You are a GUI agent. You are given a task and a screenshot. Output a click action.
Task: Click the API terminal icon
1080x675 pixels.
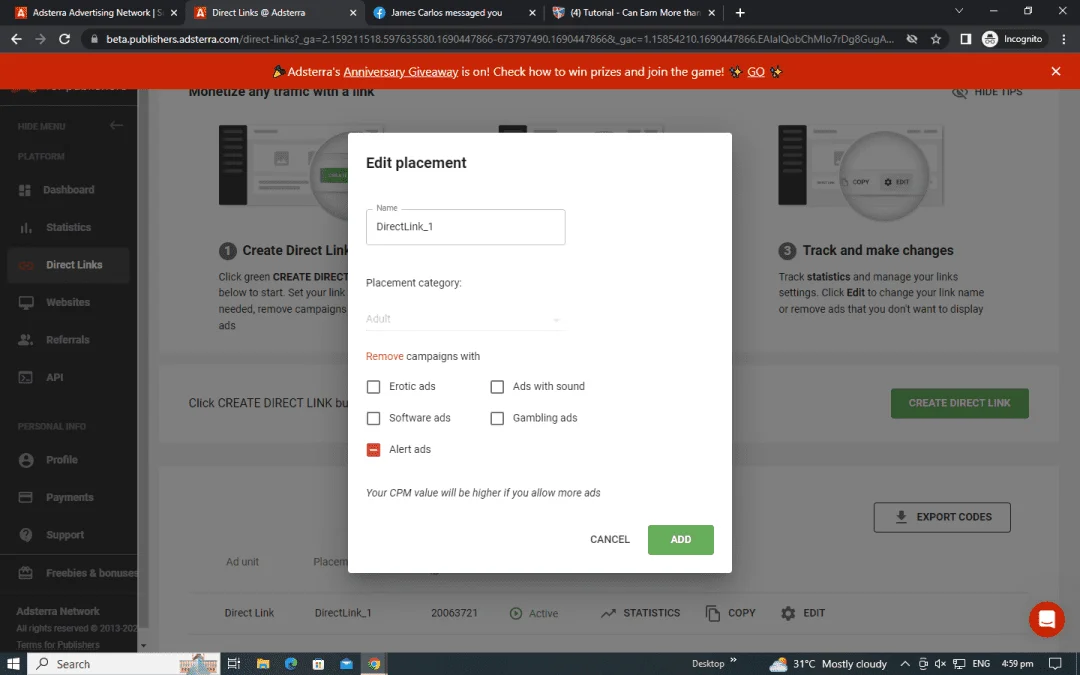[x=25, y=377]
